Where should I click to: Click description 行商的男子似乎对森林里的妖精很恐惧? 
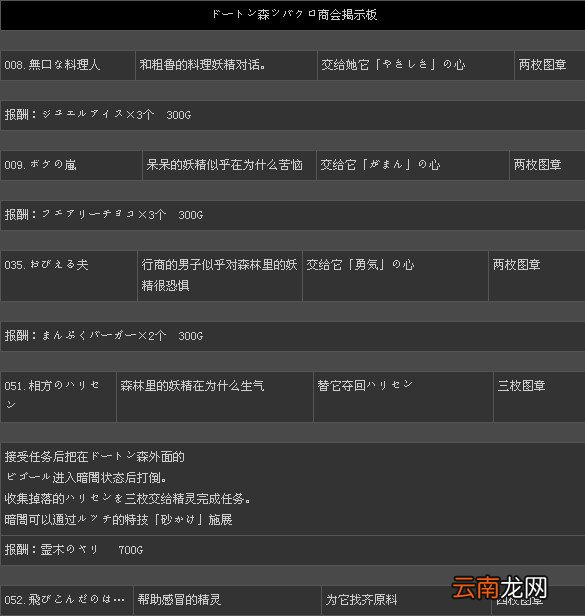click(219, 275)
